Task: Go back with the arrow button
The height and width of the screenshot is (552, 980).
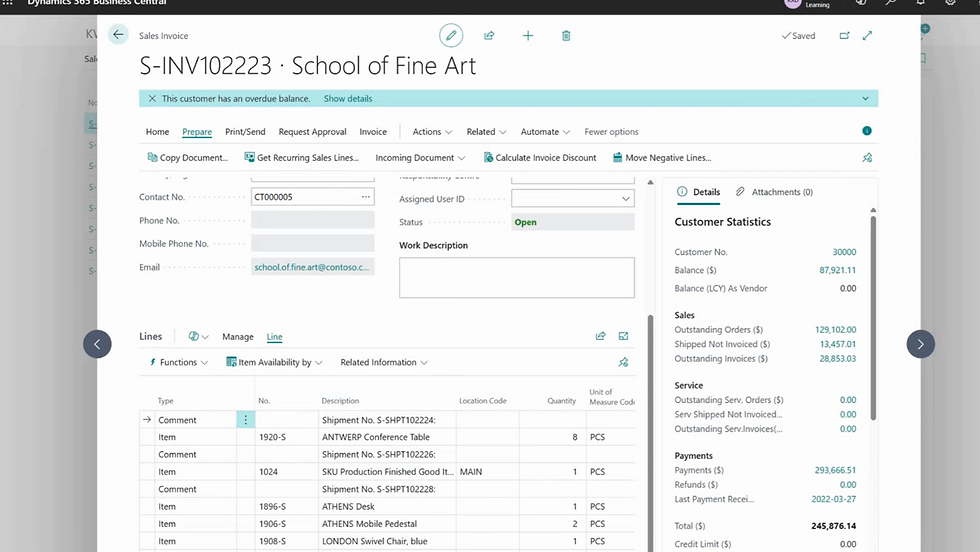Action: click(118, 35)
